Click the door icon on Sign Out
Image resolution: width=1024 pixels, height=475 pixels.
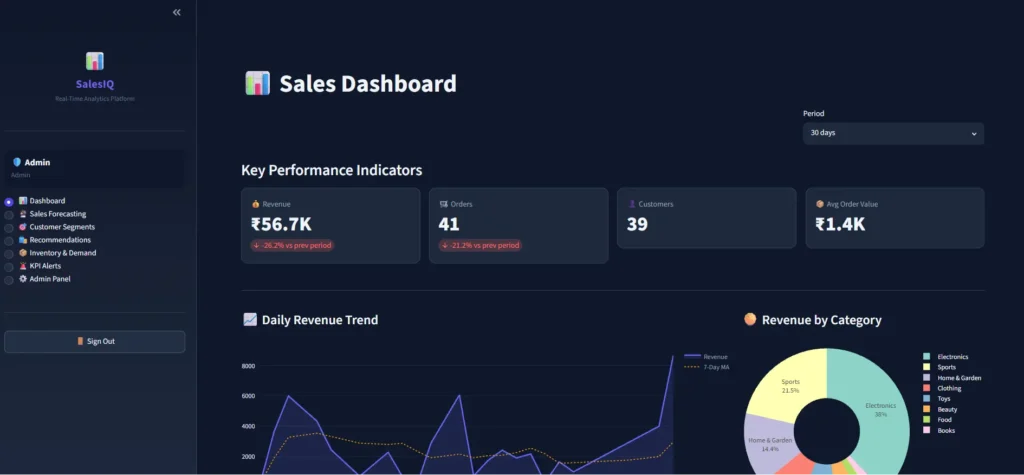click(x=80, y=341)
